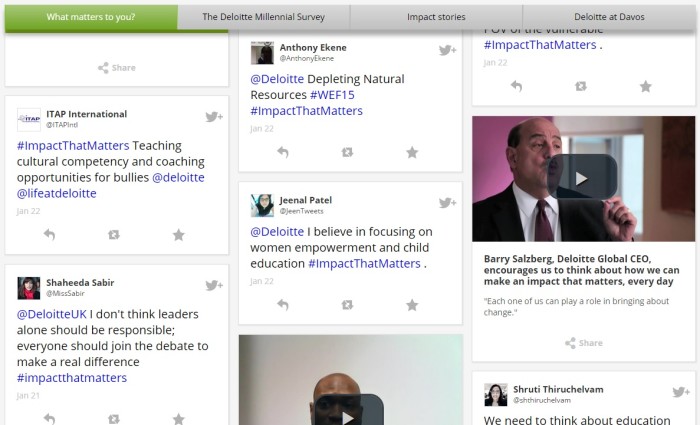Open Shruti Thiruchelvam's name link
The height and width of the screenshot is (425, 700).
[x=558, y=389]
